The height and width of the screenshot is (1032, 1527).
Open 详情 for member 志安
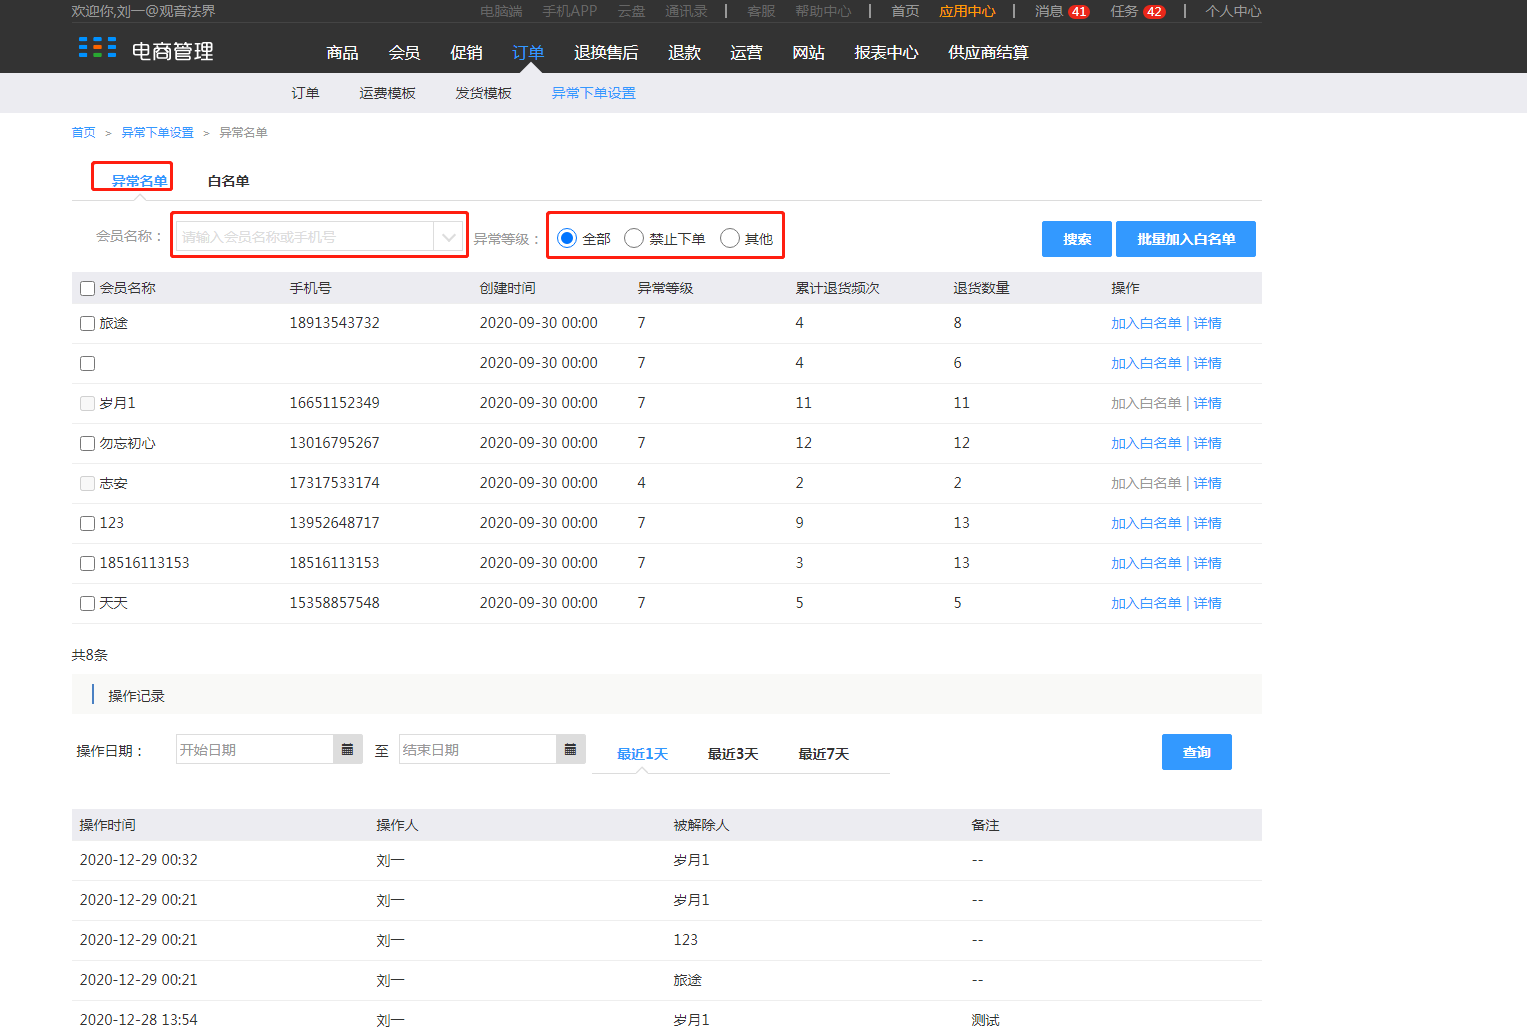click(x=1207, y=483)
